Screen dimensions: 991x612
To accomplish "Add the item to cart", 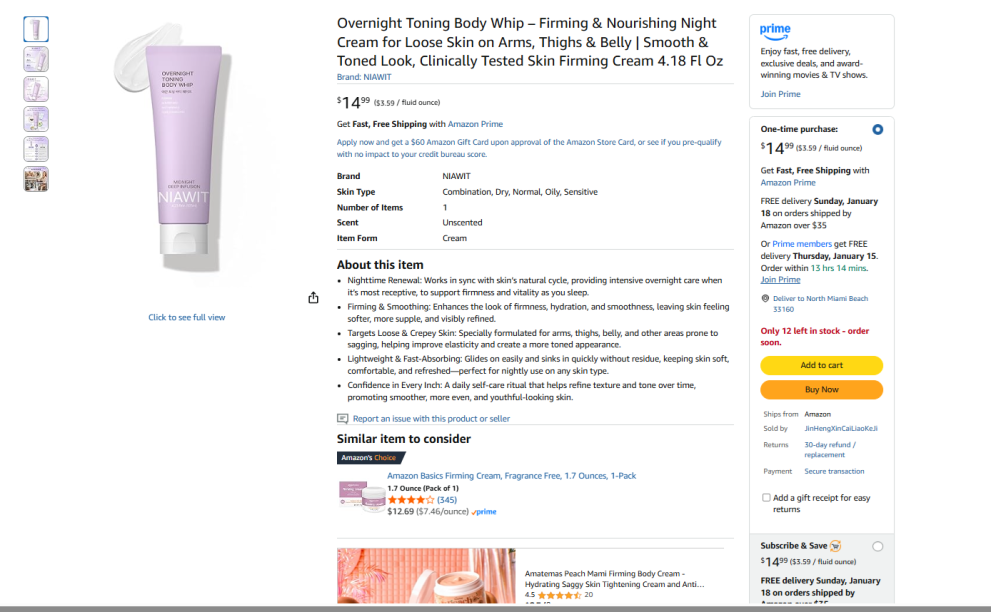I will point(821,365).
